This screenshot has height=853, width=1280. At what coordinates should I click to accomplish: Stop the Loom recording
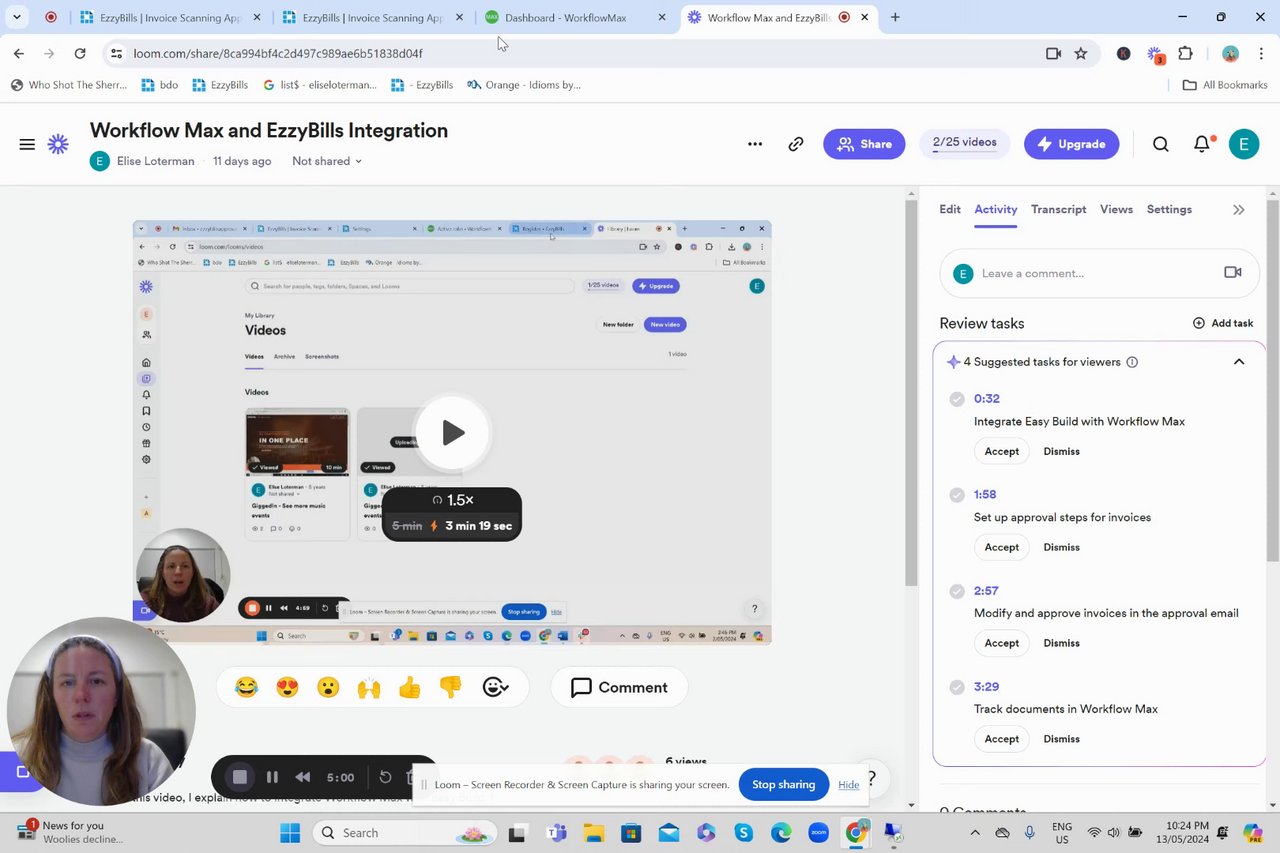point(240,777)
